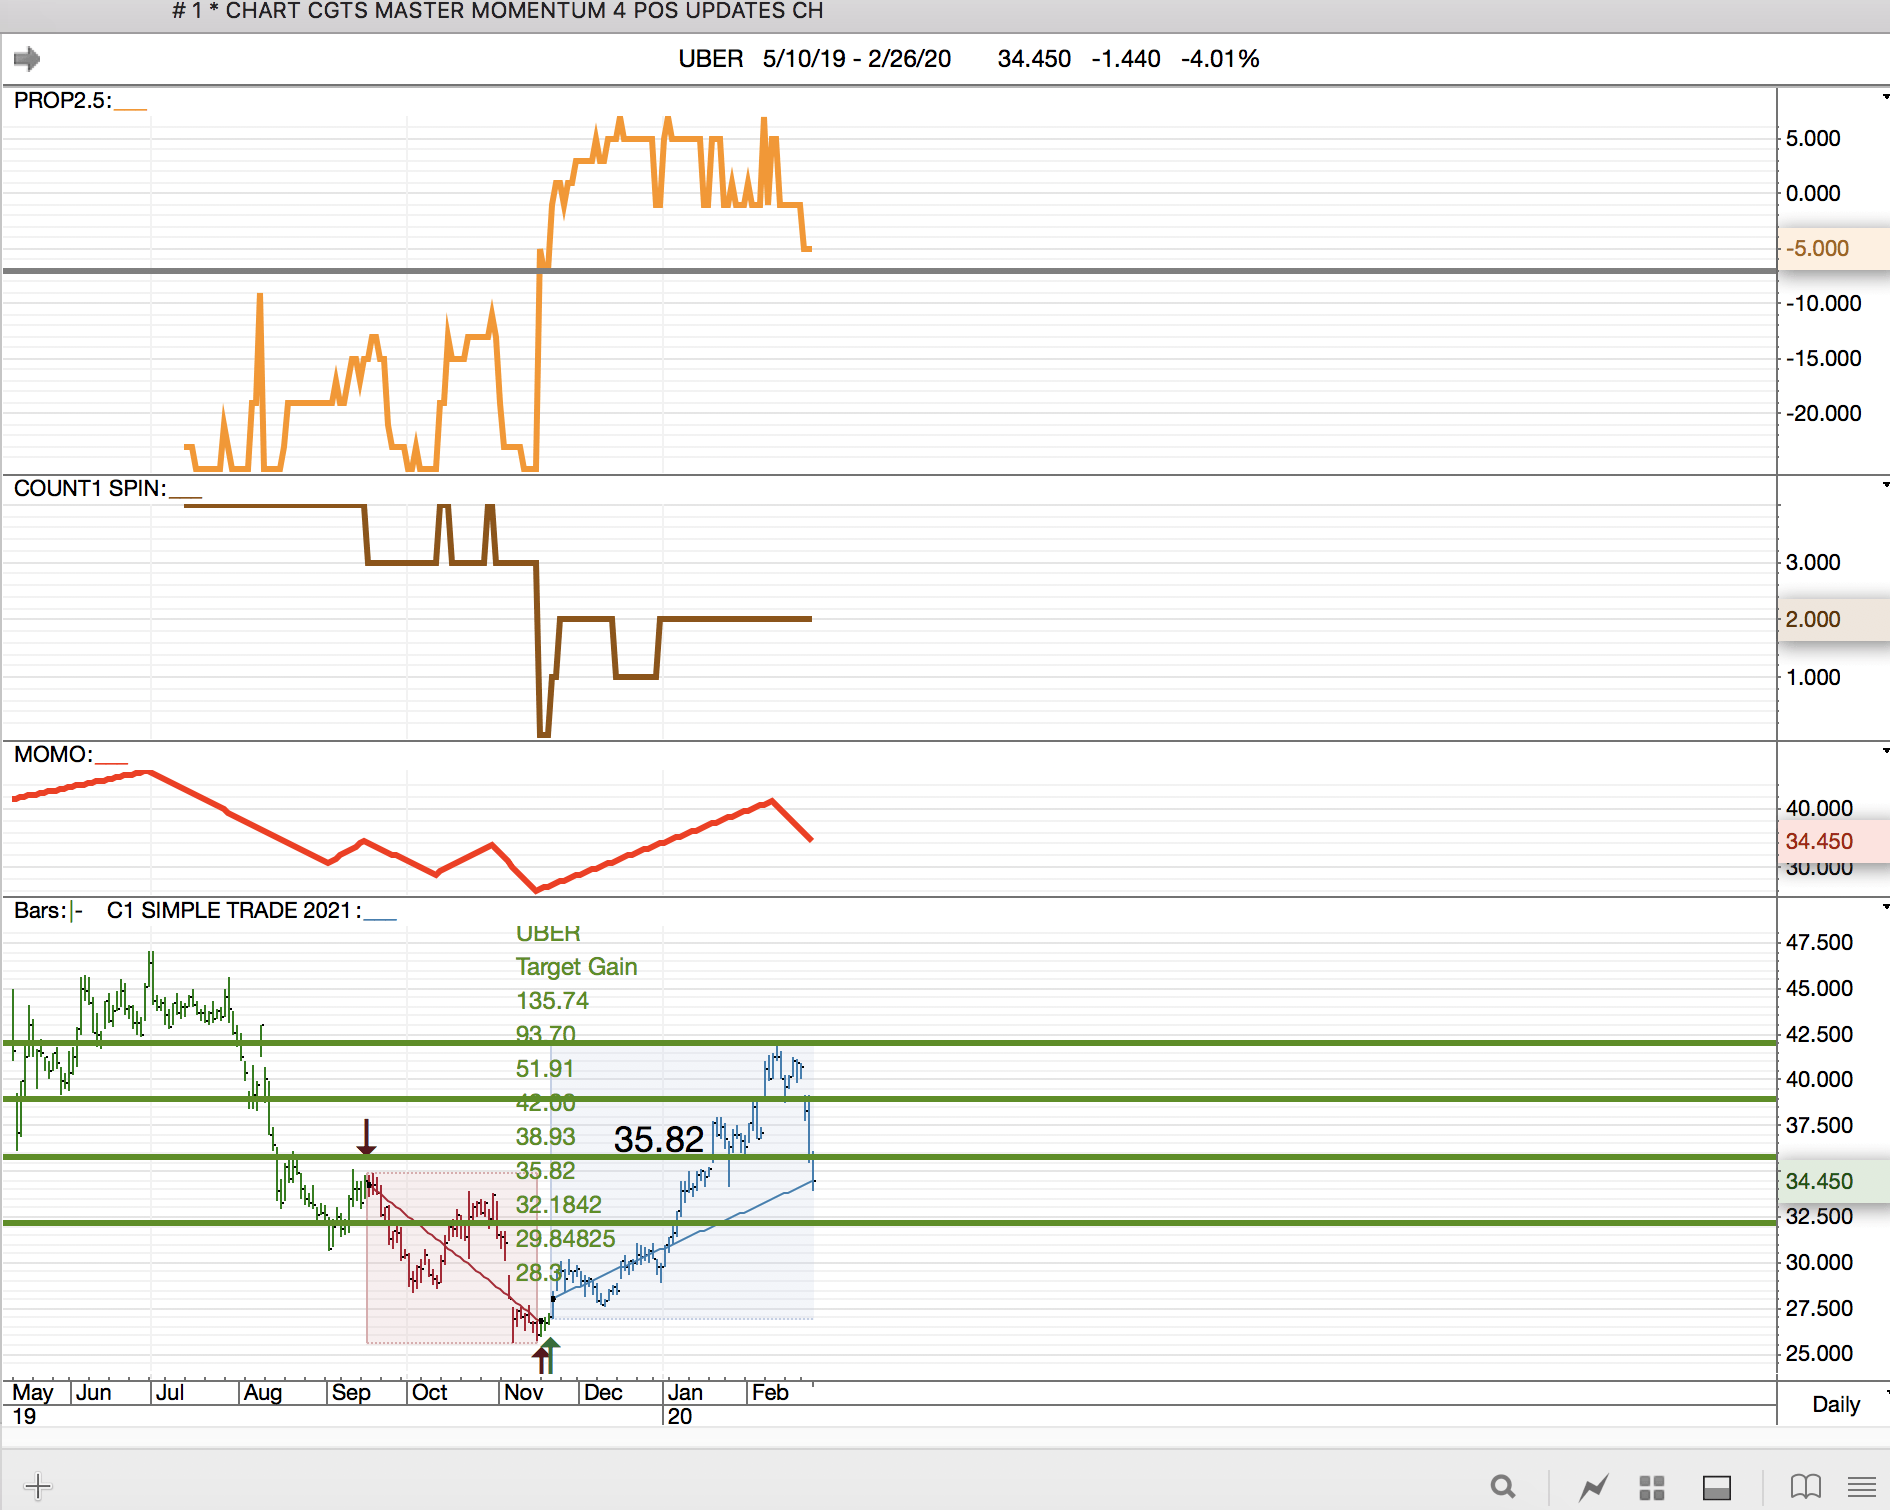Click the last price 34.450 in header
The height and width of the screenshot is (1510, 1890).
point(1034,59)
